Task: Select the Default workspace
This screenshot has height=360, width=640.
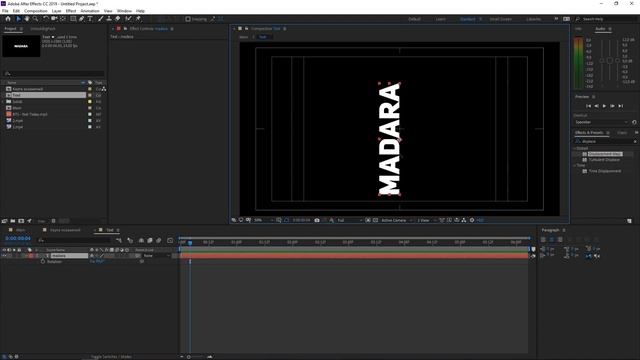Action: tap(414, 19)
